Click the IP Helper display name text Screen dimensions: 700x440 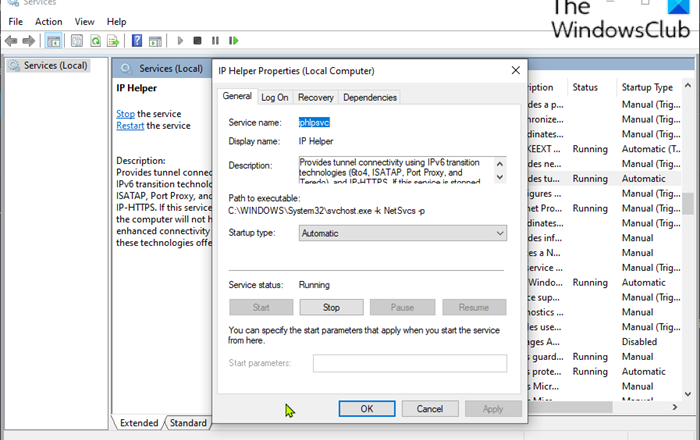(316, 141)
